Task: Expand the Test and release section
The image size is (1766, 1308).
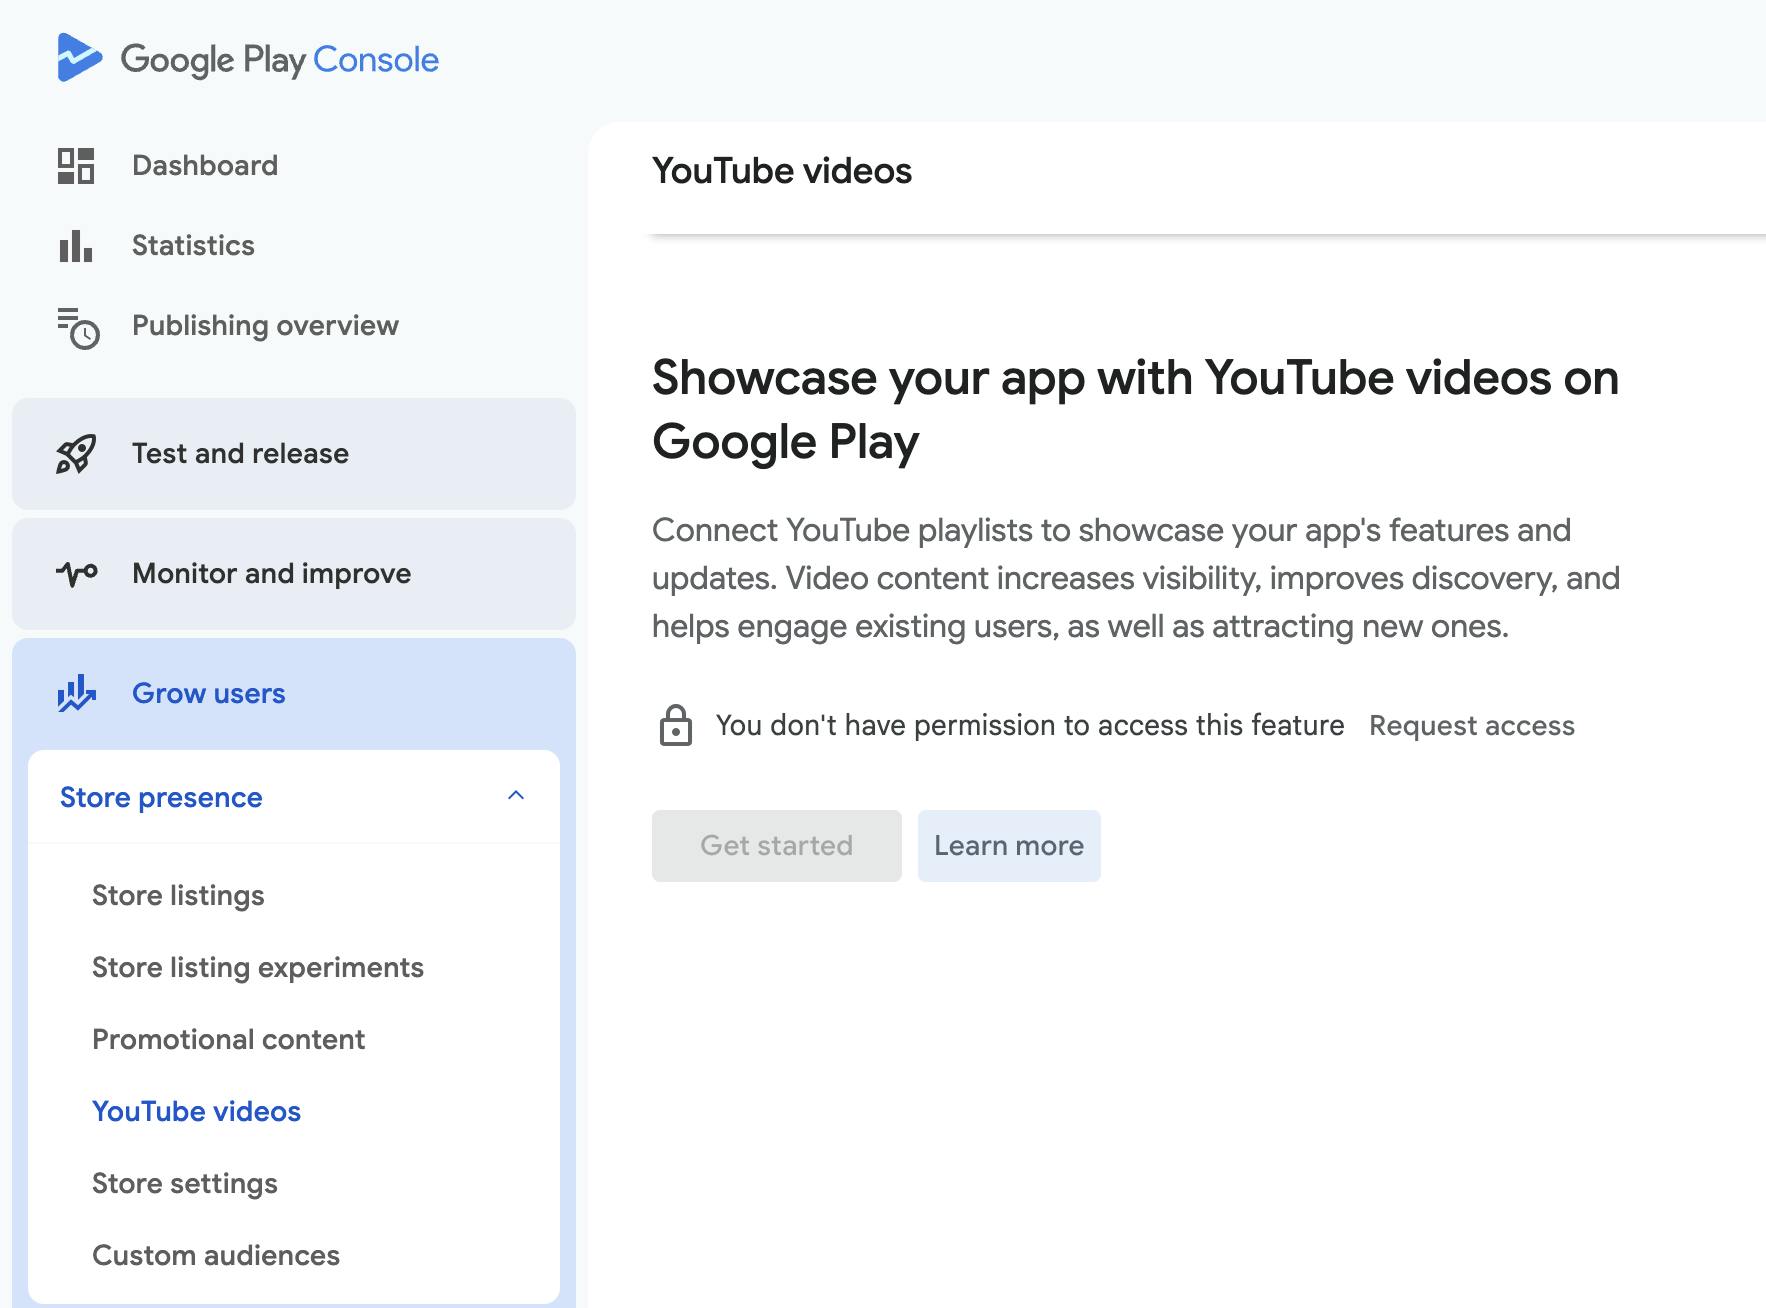Action: (x=240, y=454)
